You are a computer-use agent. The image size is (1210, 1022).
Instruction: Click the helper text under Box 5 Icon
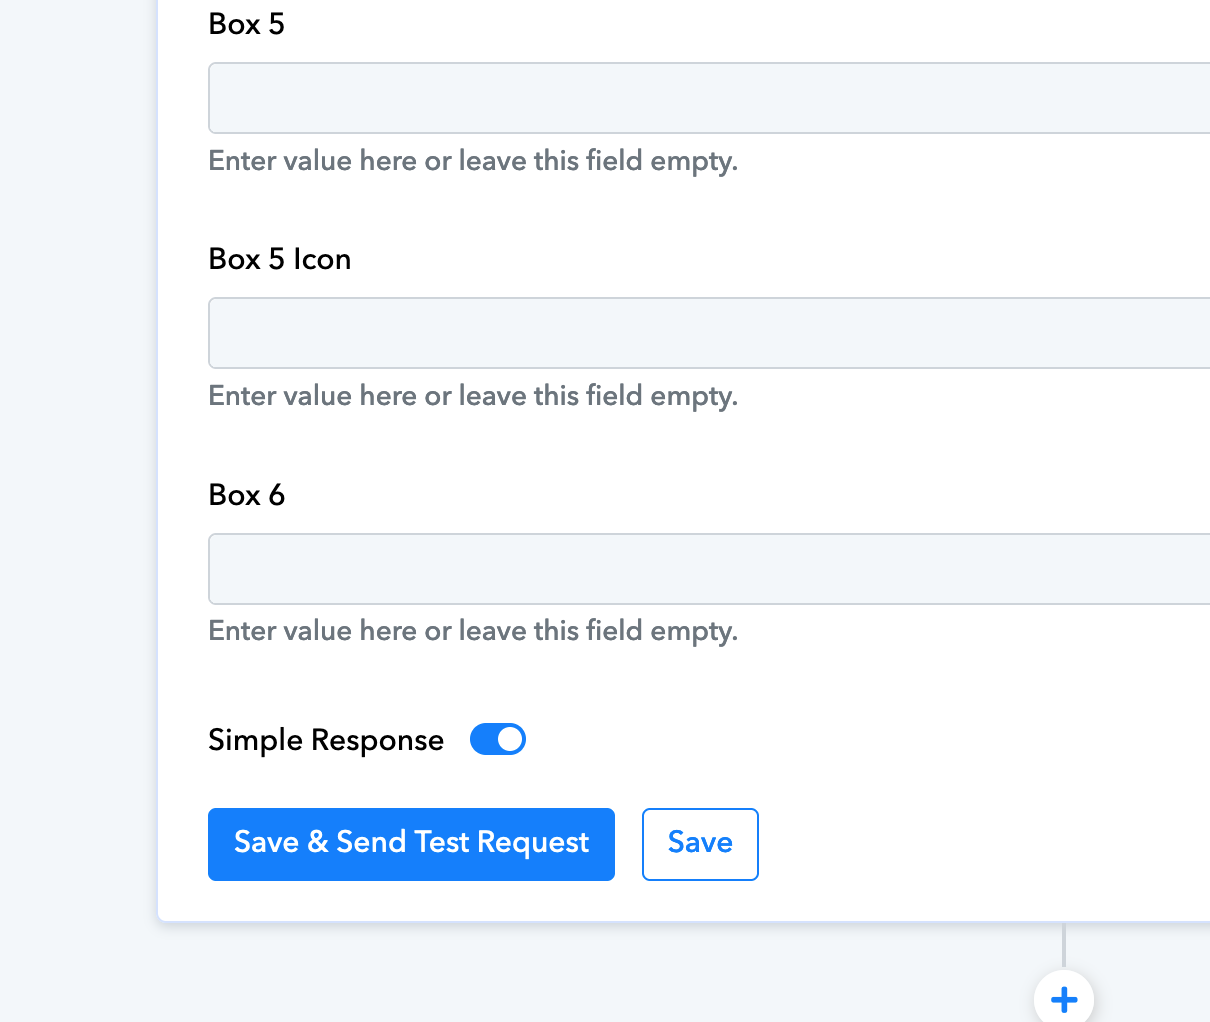click(x=473, y=396)
